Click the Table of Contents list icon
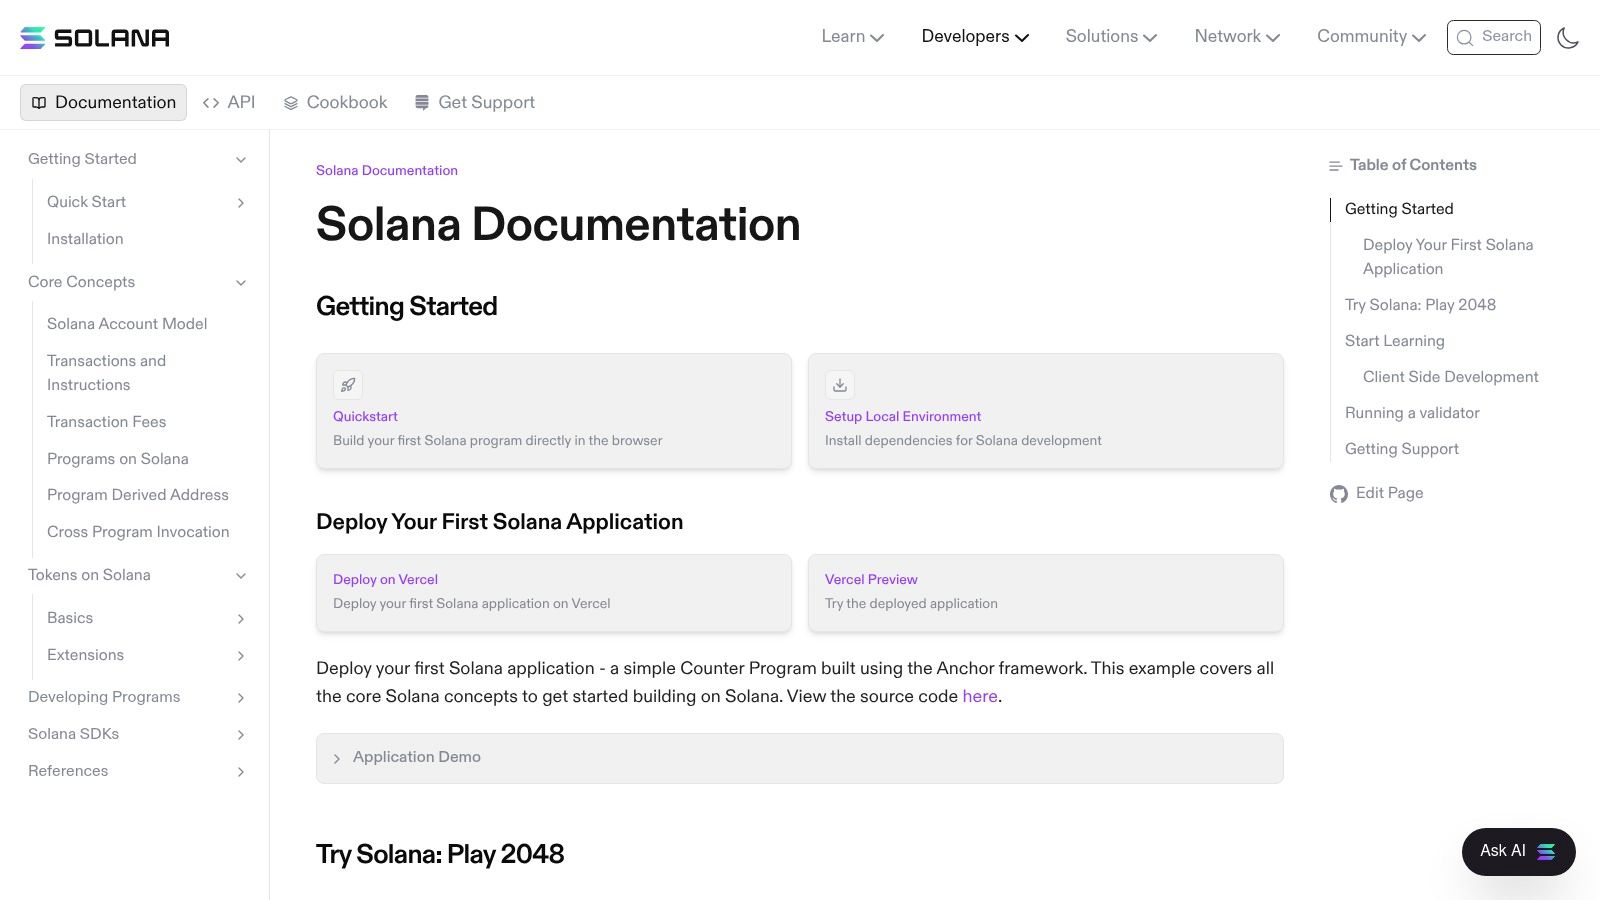Screen dimensions: 1600x900 [x=1335, y=166]
